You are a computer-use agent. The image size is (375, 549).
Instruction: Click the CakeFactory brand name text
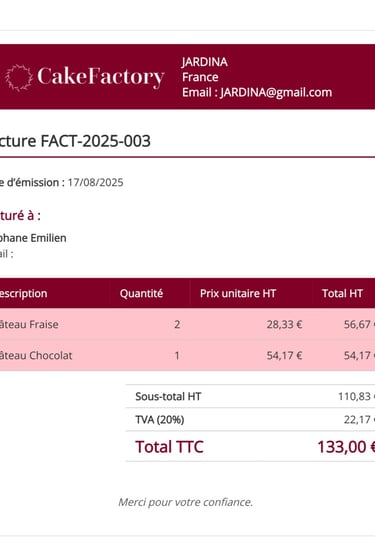pos(101,77)
